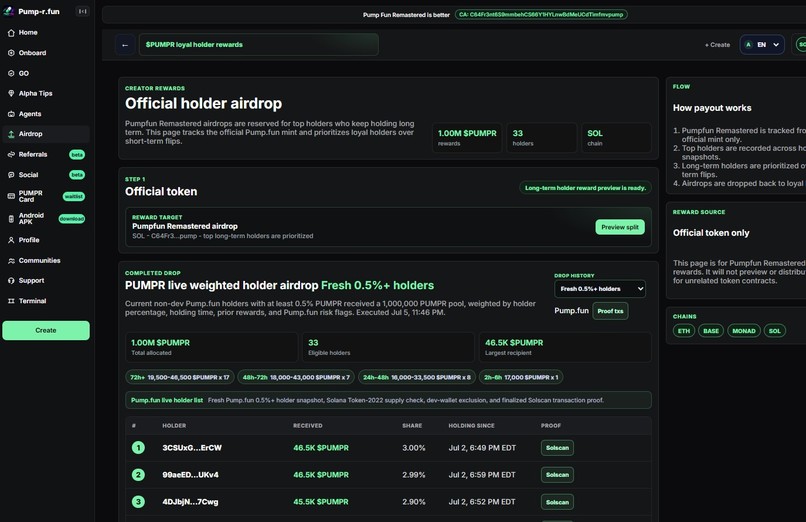The height and width of the screenshot is (522, 806).
Task: Open the Terminal menu item
Action: tap(46, 301)
